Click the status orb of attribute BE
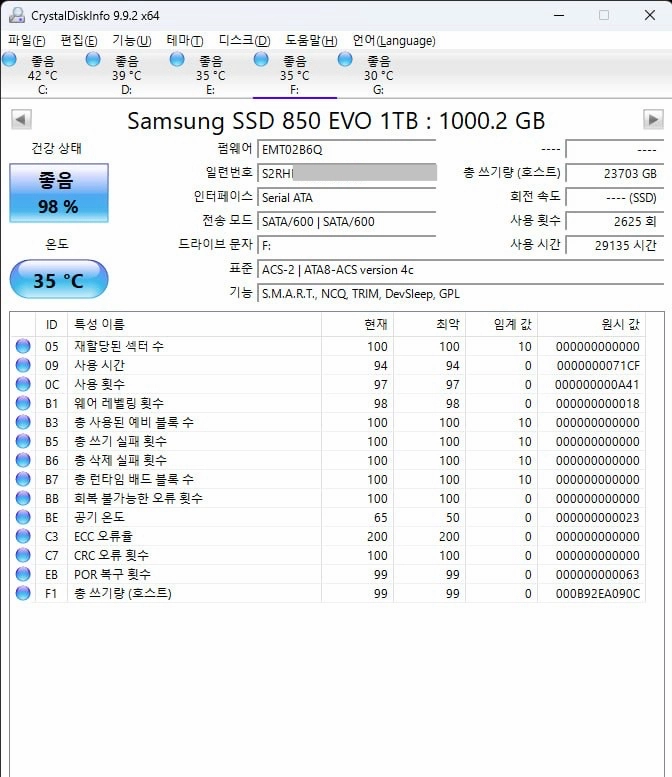 tap(23, 517)
